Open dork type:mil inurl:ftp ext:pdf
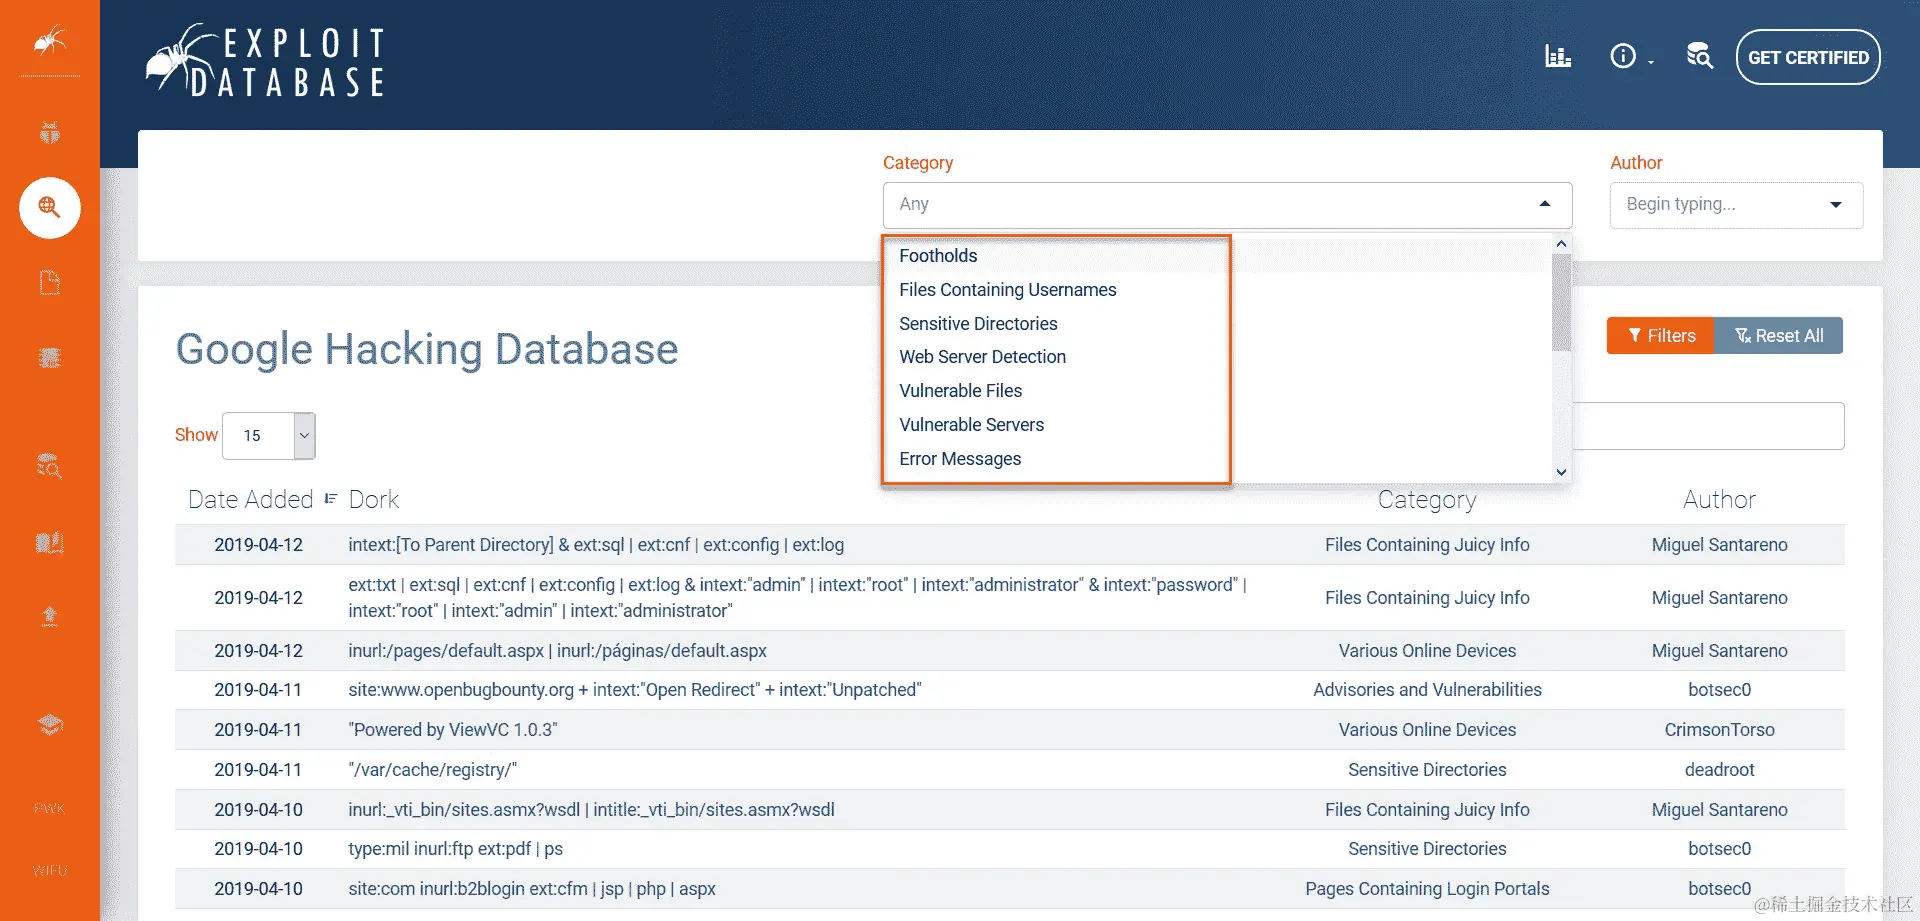The image size is (1920, 921). coord(455,849)
